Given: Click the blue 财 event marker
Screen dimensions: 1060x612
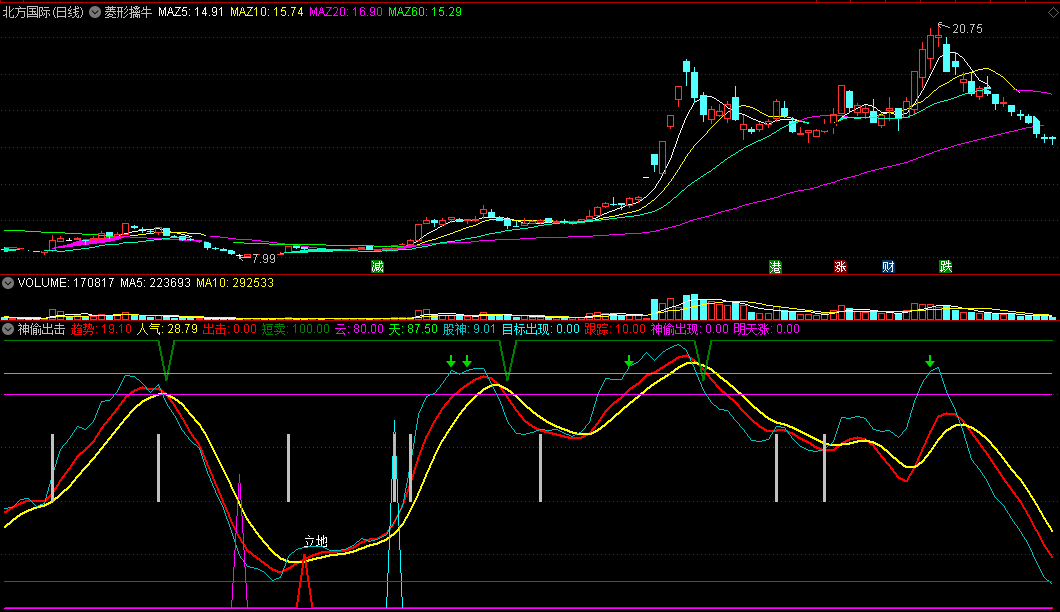Looking at the screenshot, I should tap(888, 267).
